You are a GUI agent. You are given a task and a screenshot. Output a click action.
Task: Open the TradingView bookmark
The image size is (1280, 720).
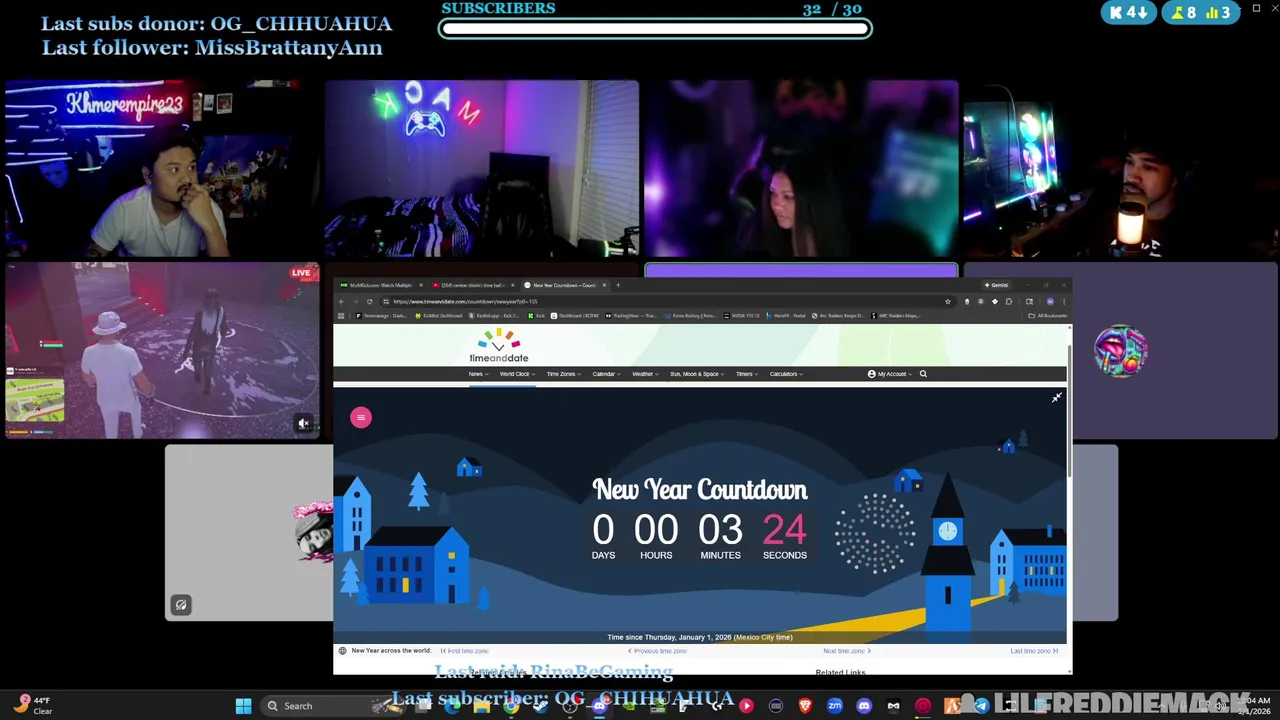(632, 316)
